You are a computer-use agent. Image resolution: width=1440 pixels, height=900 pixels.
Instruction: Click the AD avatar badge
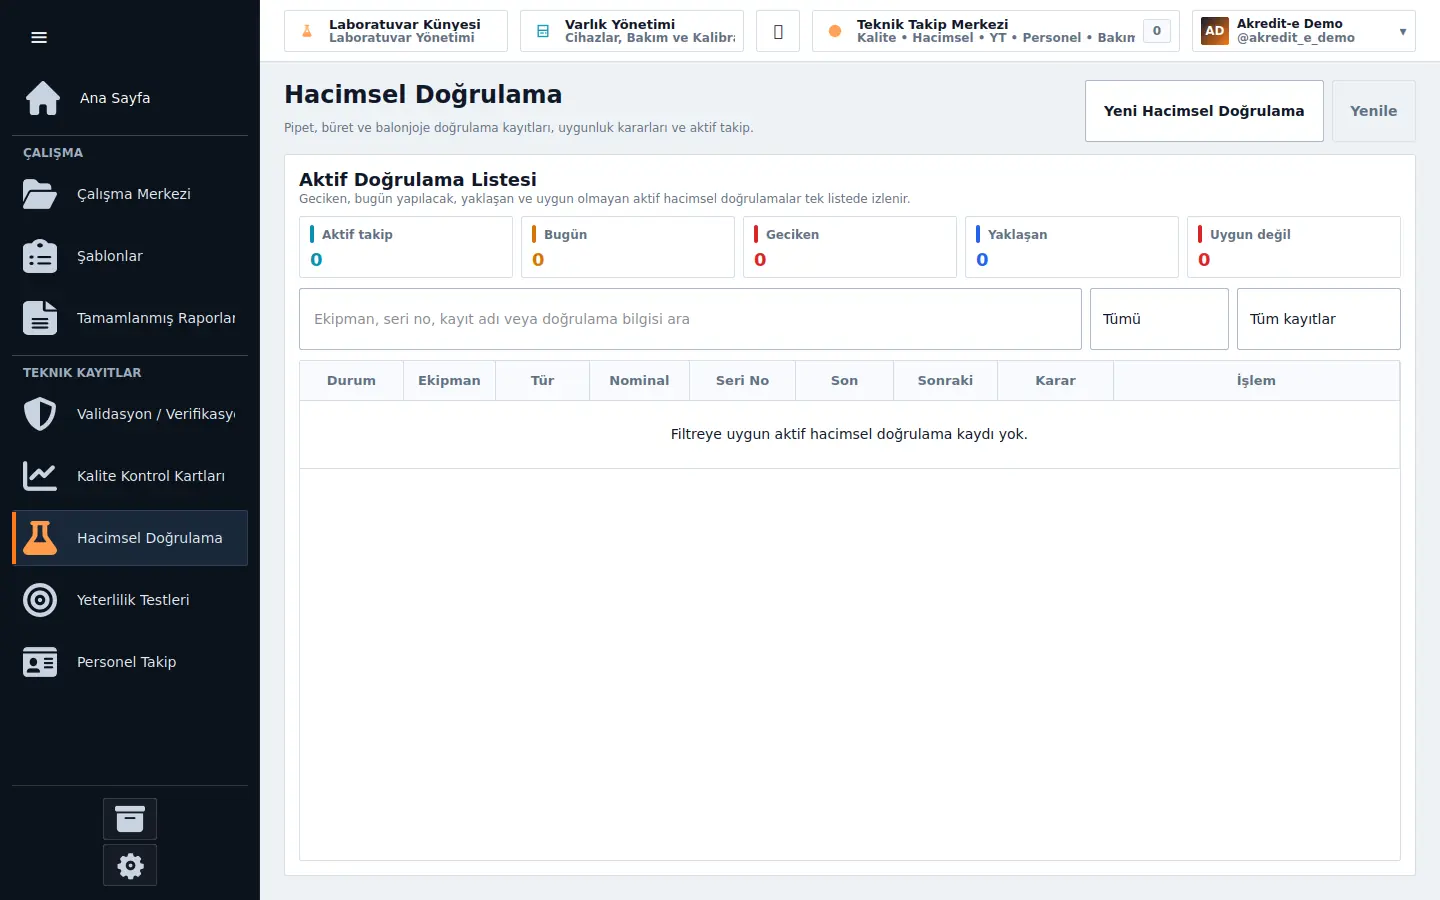[1215, 31]
